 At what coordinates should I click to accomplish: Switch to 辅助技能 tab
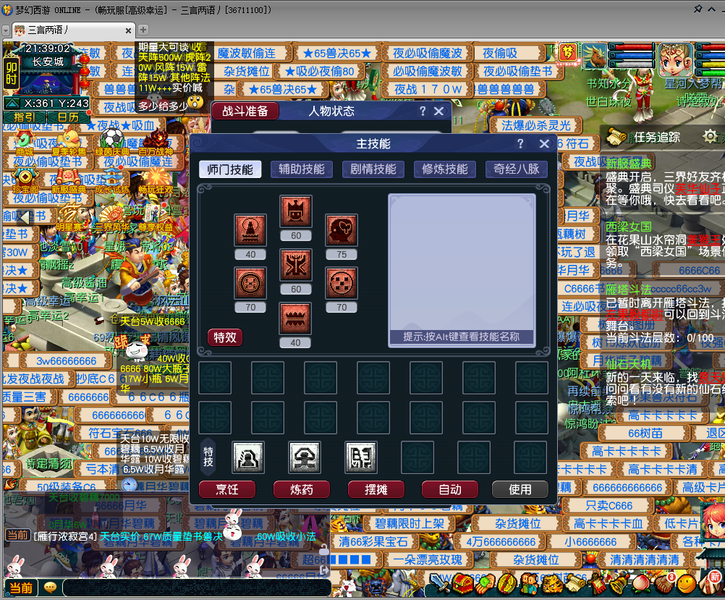point(301,169)
